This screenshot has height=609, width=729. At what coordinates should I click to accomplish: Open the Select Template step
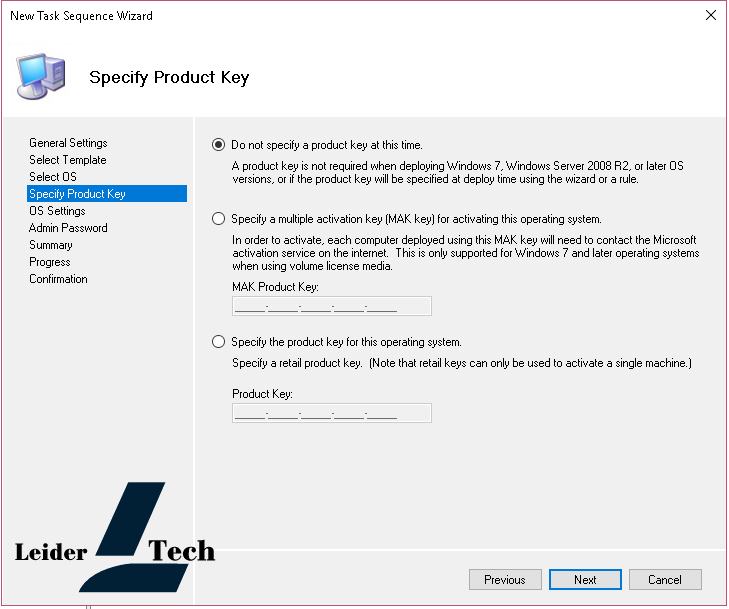pyautogui.click(x=67, y=160)
